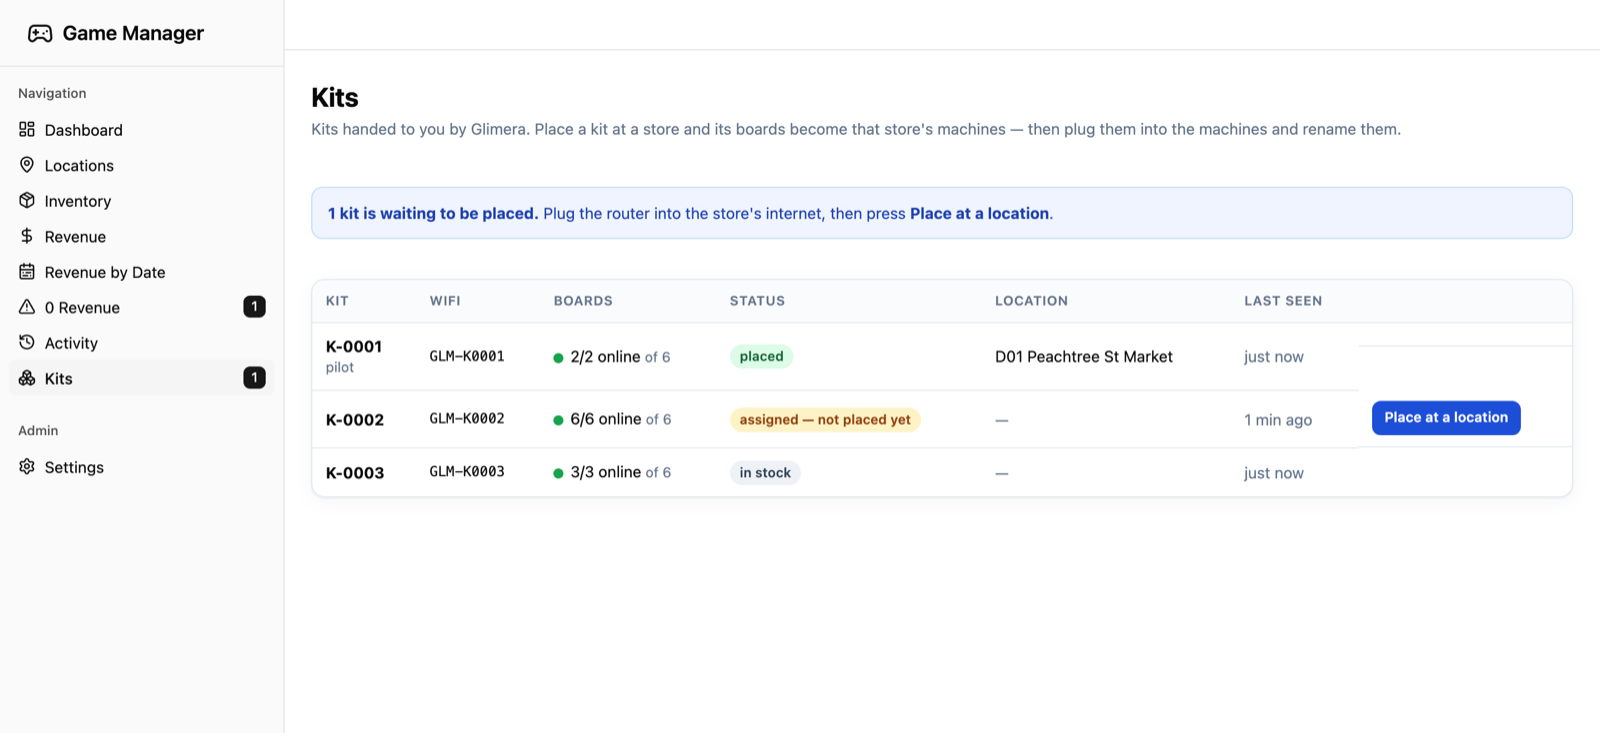Select the K-0001 pilot kit row
The height and width of the screenshot is (733, 1600).
[x=941, y=356]
